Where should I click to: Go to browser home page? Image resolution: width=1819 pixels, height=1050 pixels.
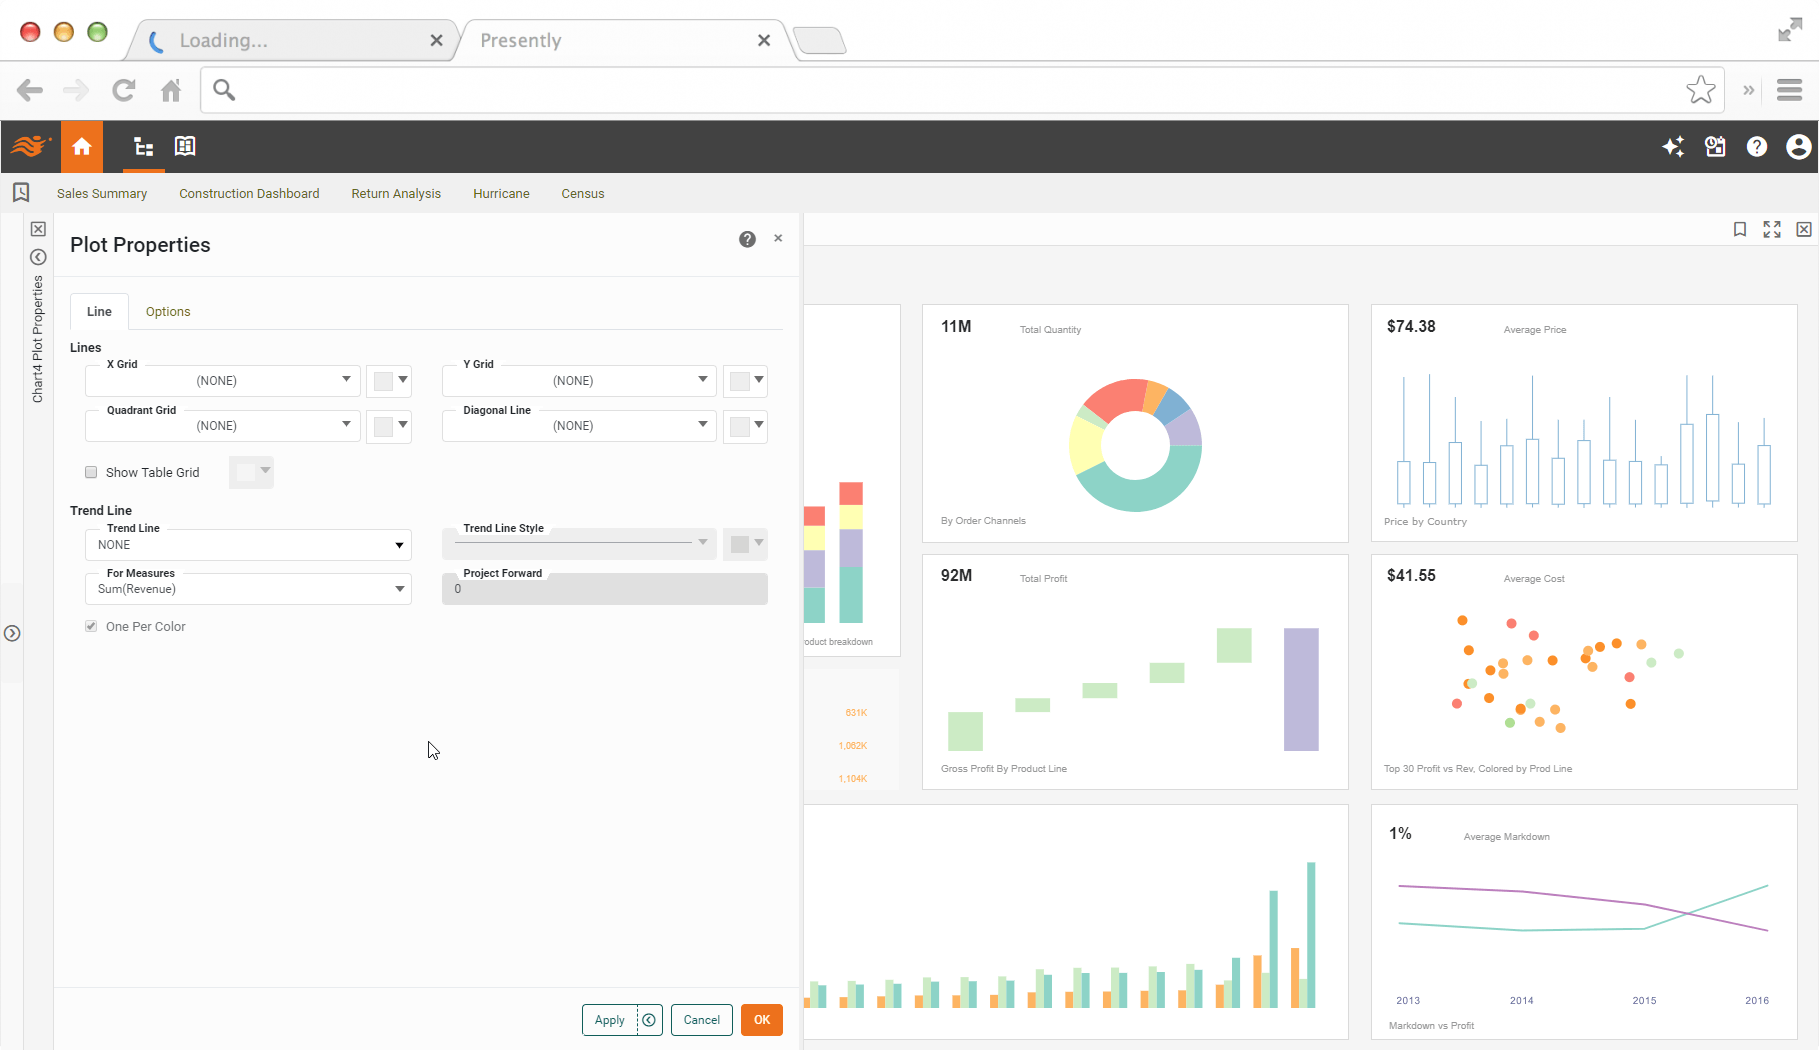pos(171,90)
